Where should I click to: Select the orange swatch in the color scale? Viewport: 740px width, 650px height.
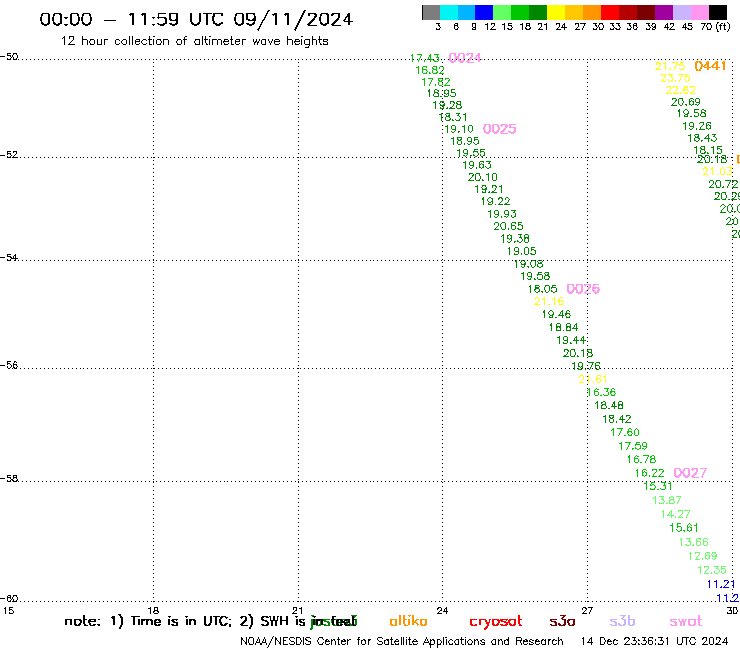coord(592,12)
